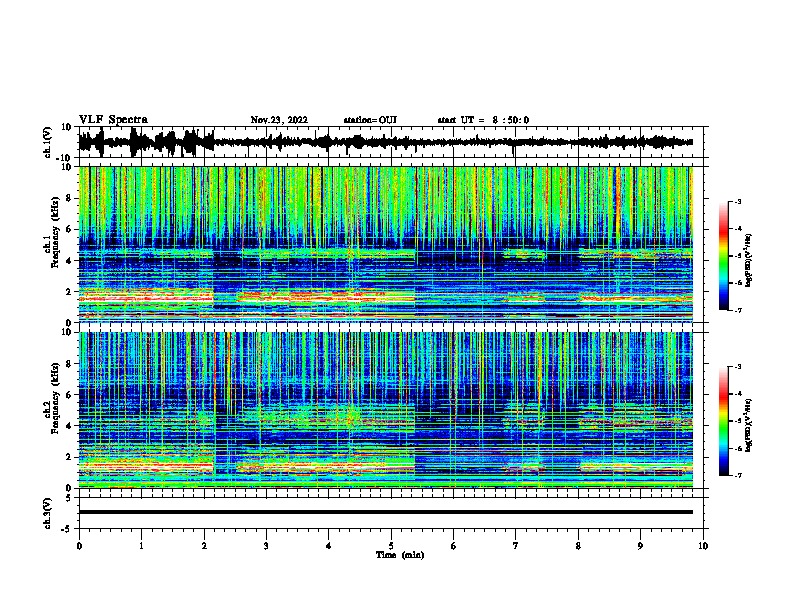The image size is (792, 612).
Task: Click time axis tick label "10"
Action: 703,546
